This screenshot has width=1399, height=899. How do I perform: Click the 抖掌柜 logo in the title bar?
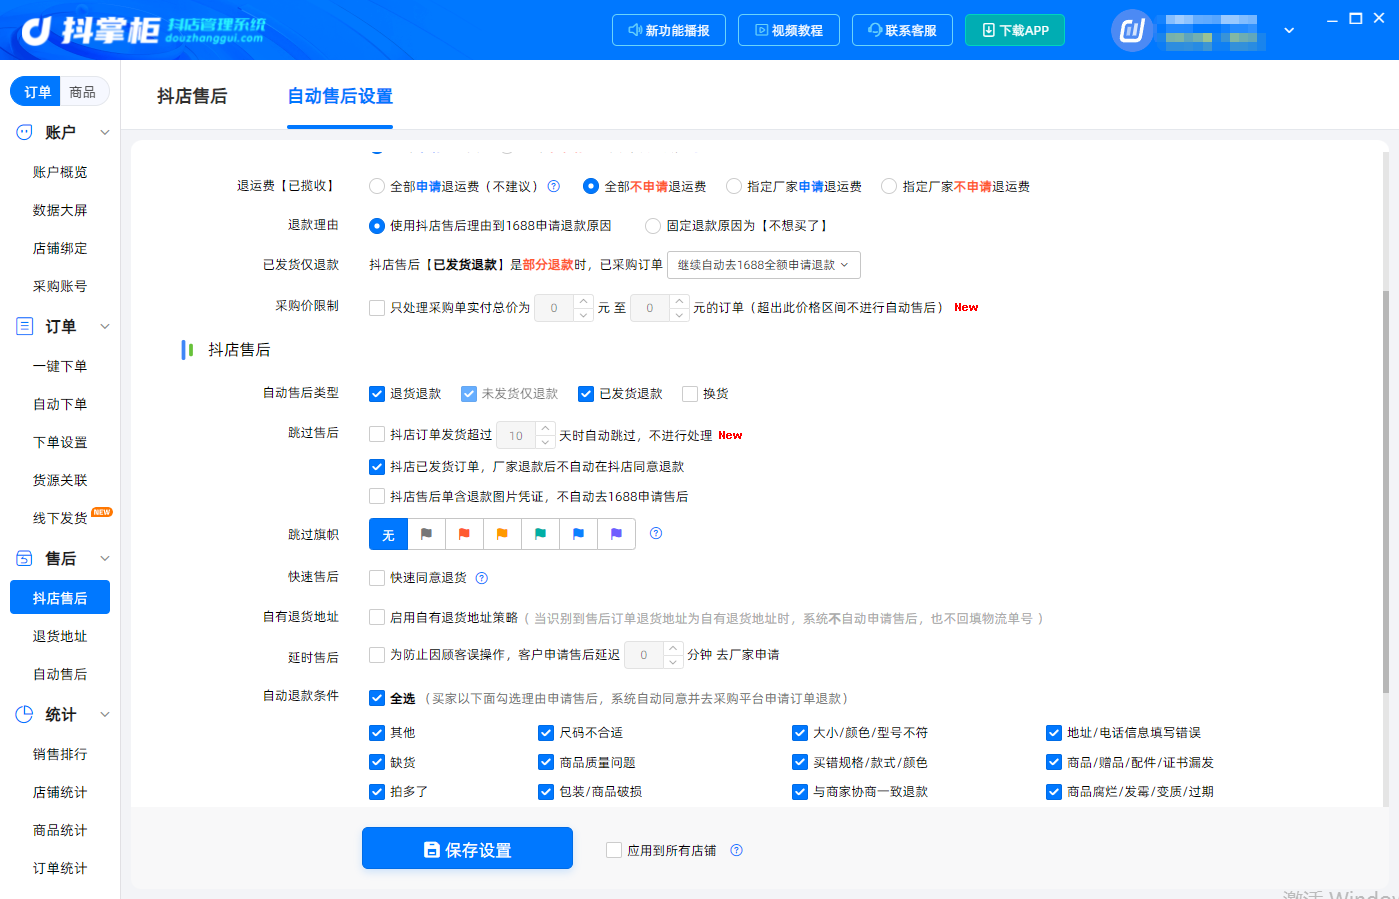[143, 30]
